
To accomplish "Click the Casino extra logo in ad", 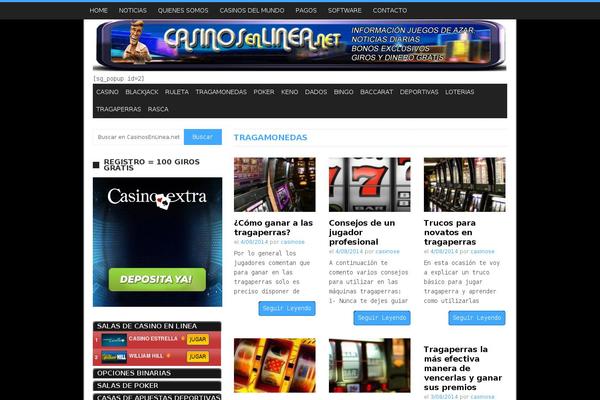I will click(157, 197).
